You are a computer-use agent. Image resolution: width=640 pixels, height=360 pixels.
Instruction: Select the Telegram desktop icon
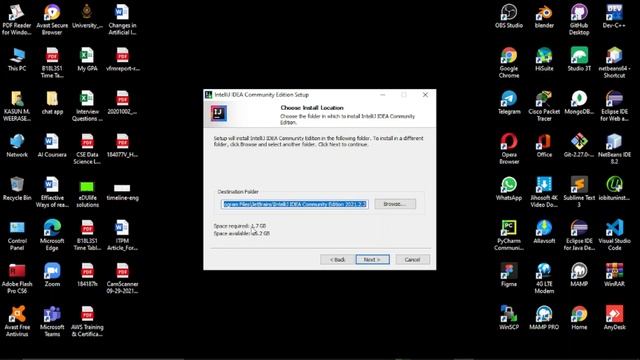509,102
